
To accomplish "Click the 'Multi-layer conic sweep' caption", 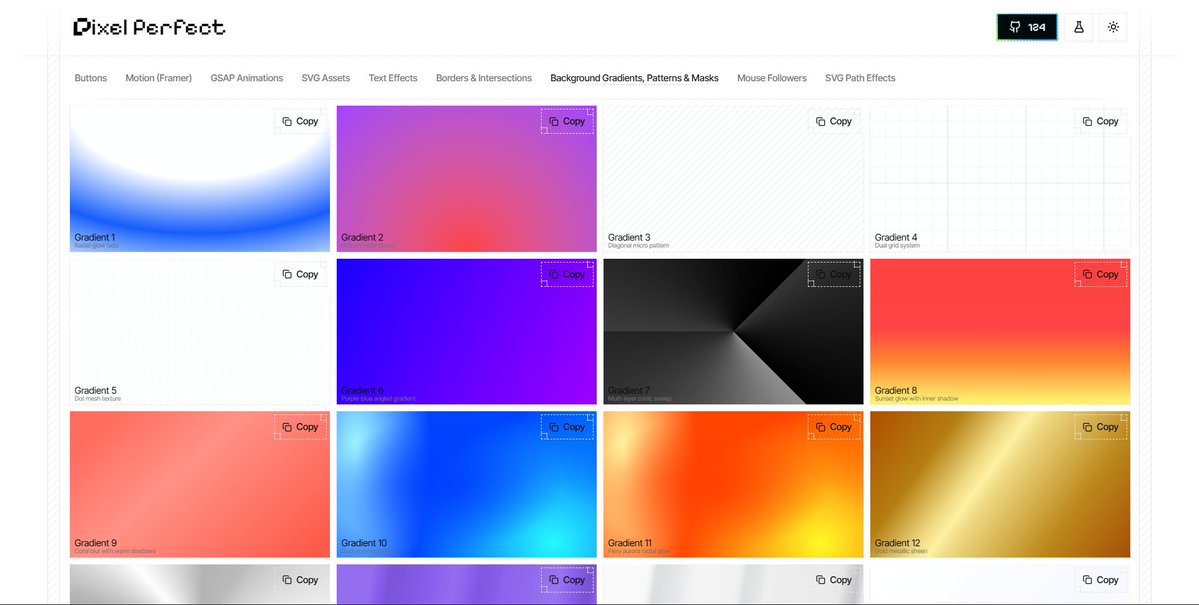I will coord(639,398).
